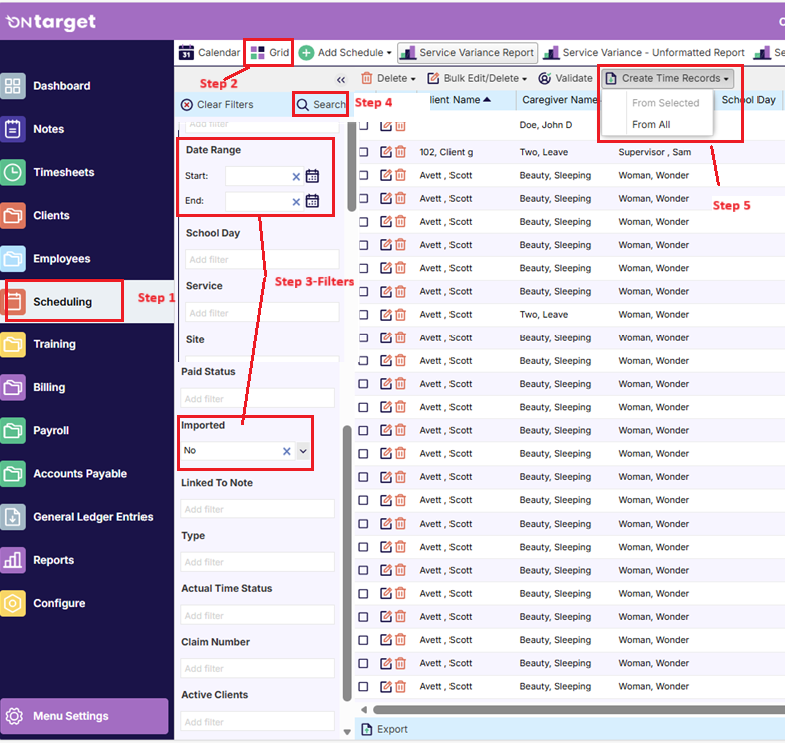Check the Avett, Scott Two, Leave row checkbox

[363, 315]
